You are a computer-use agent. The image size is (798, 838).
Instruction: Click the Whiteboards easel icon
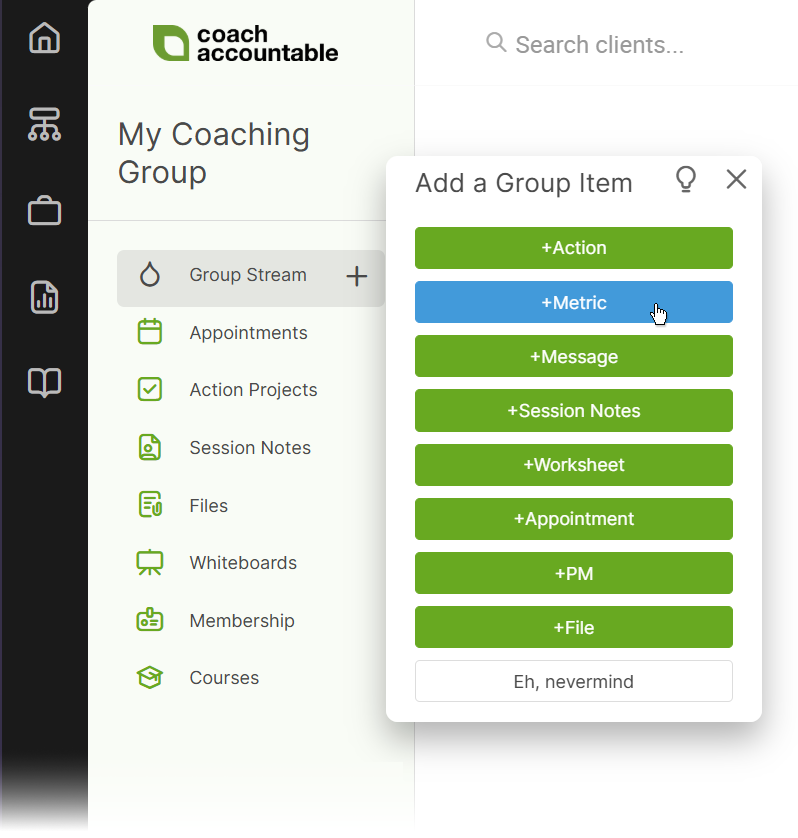(x=150, y=562)
